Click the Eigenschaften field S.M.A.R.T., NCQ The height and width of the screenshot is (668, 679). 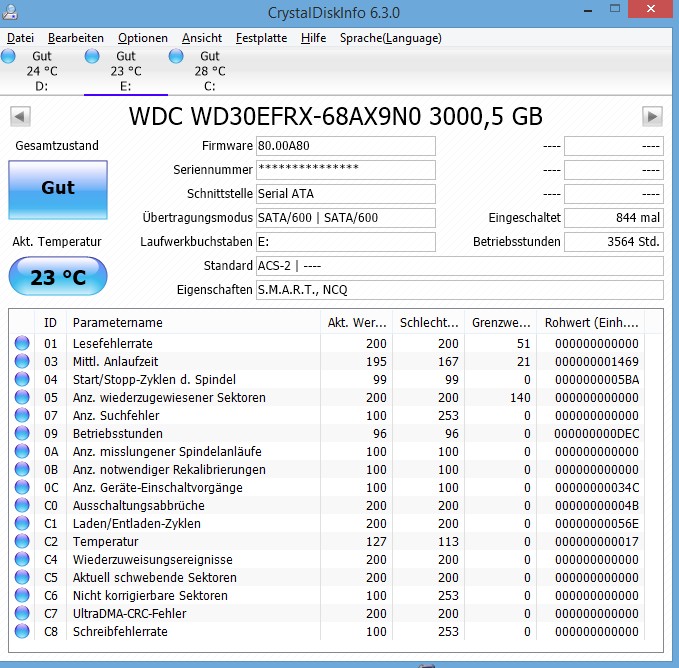[459, 290]
